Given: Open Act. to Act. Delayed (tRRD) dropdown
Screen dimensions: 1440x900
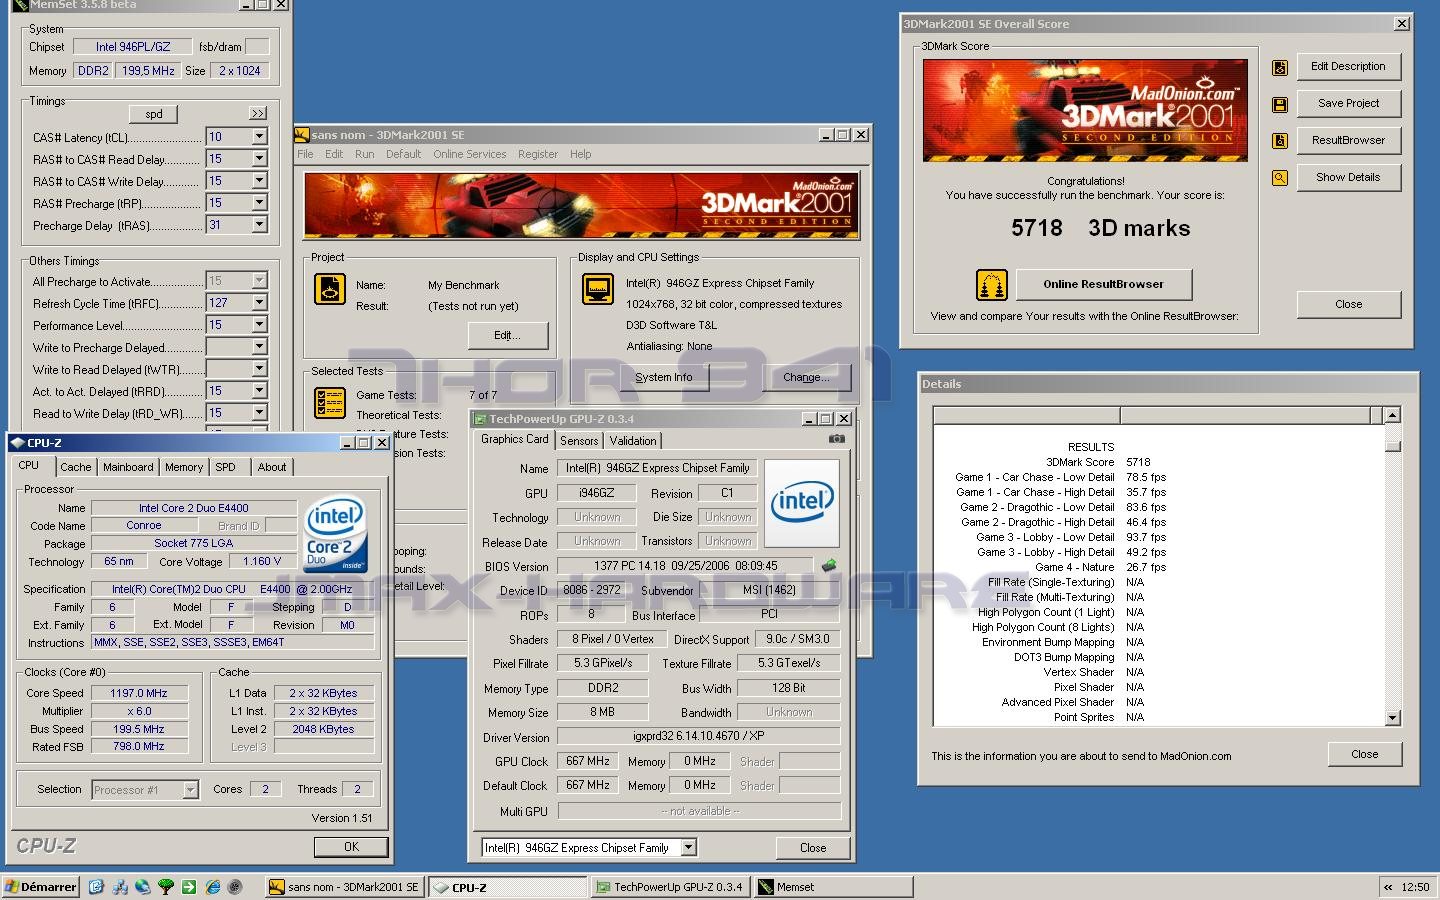Looking at the screenshot, I should (259, 391).
